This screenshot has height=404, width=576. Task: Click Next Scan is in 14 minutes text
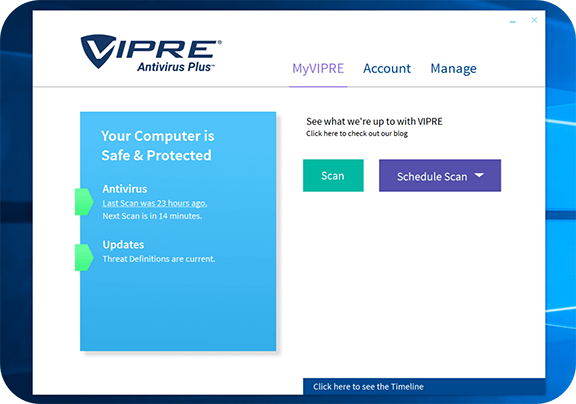pyautogui.click(x=152, y=216)
